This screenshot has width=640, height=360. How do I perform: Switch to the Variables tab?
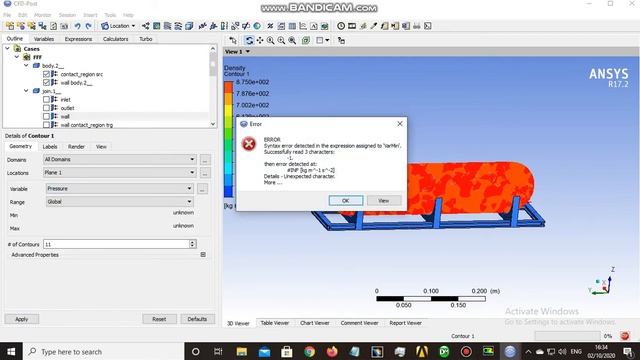click(44, 39)
